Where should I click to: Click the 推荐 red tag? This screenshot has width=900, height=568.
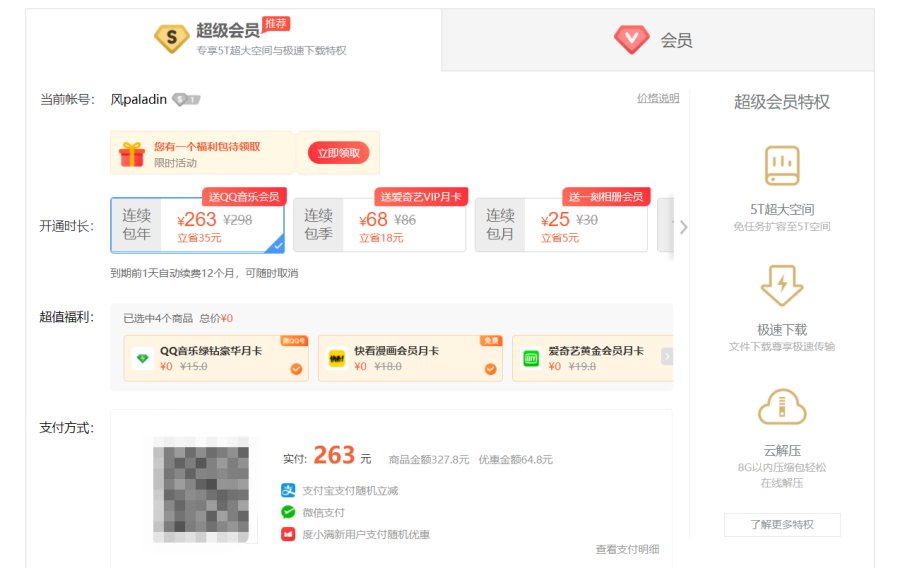point(276,24)
